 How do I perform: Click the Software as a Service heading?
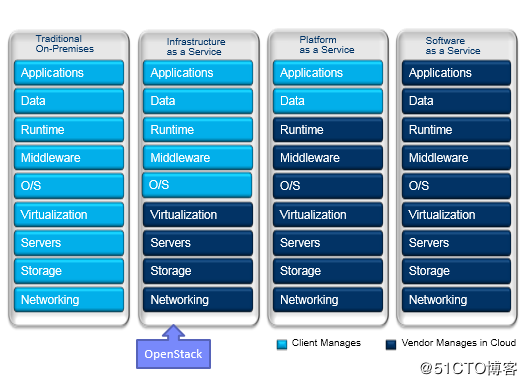click(x=453, y=46)
